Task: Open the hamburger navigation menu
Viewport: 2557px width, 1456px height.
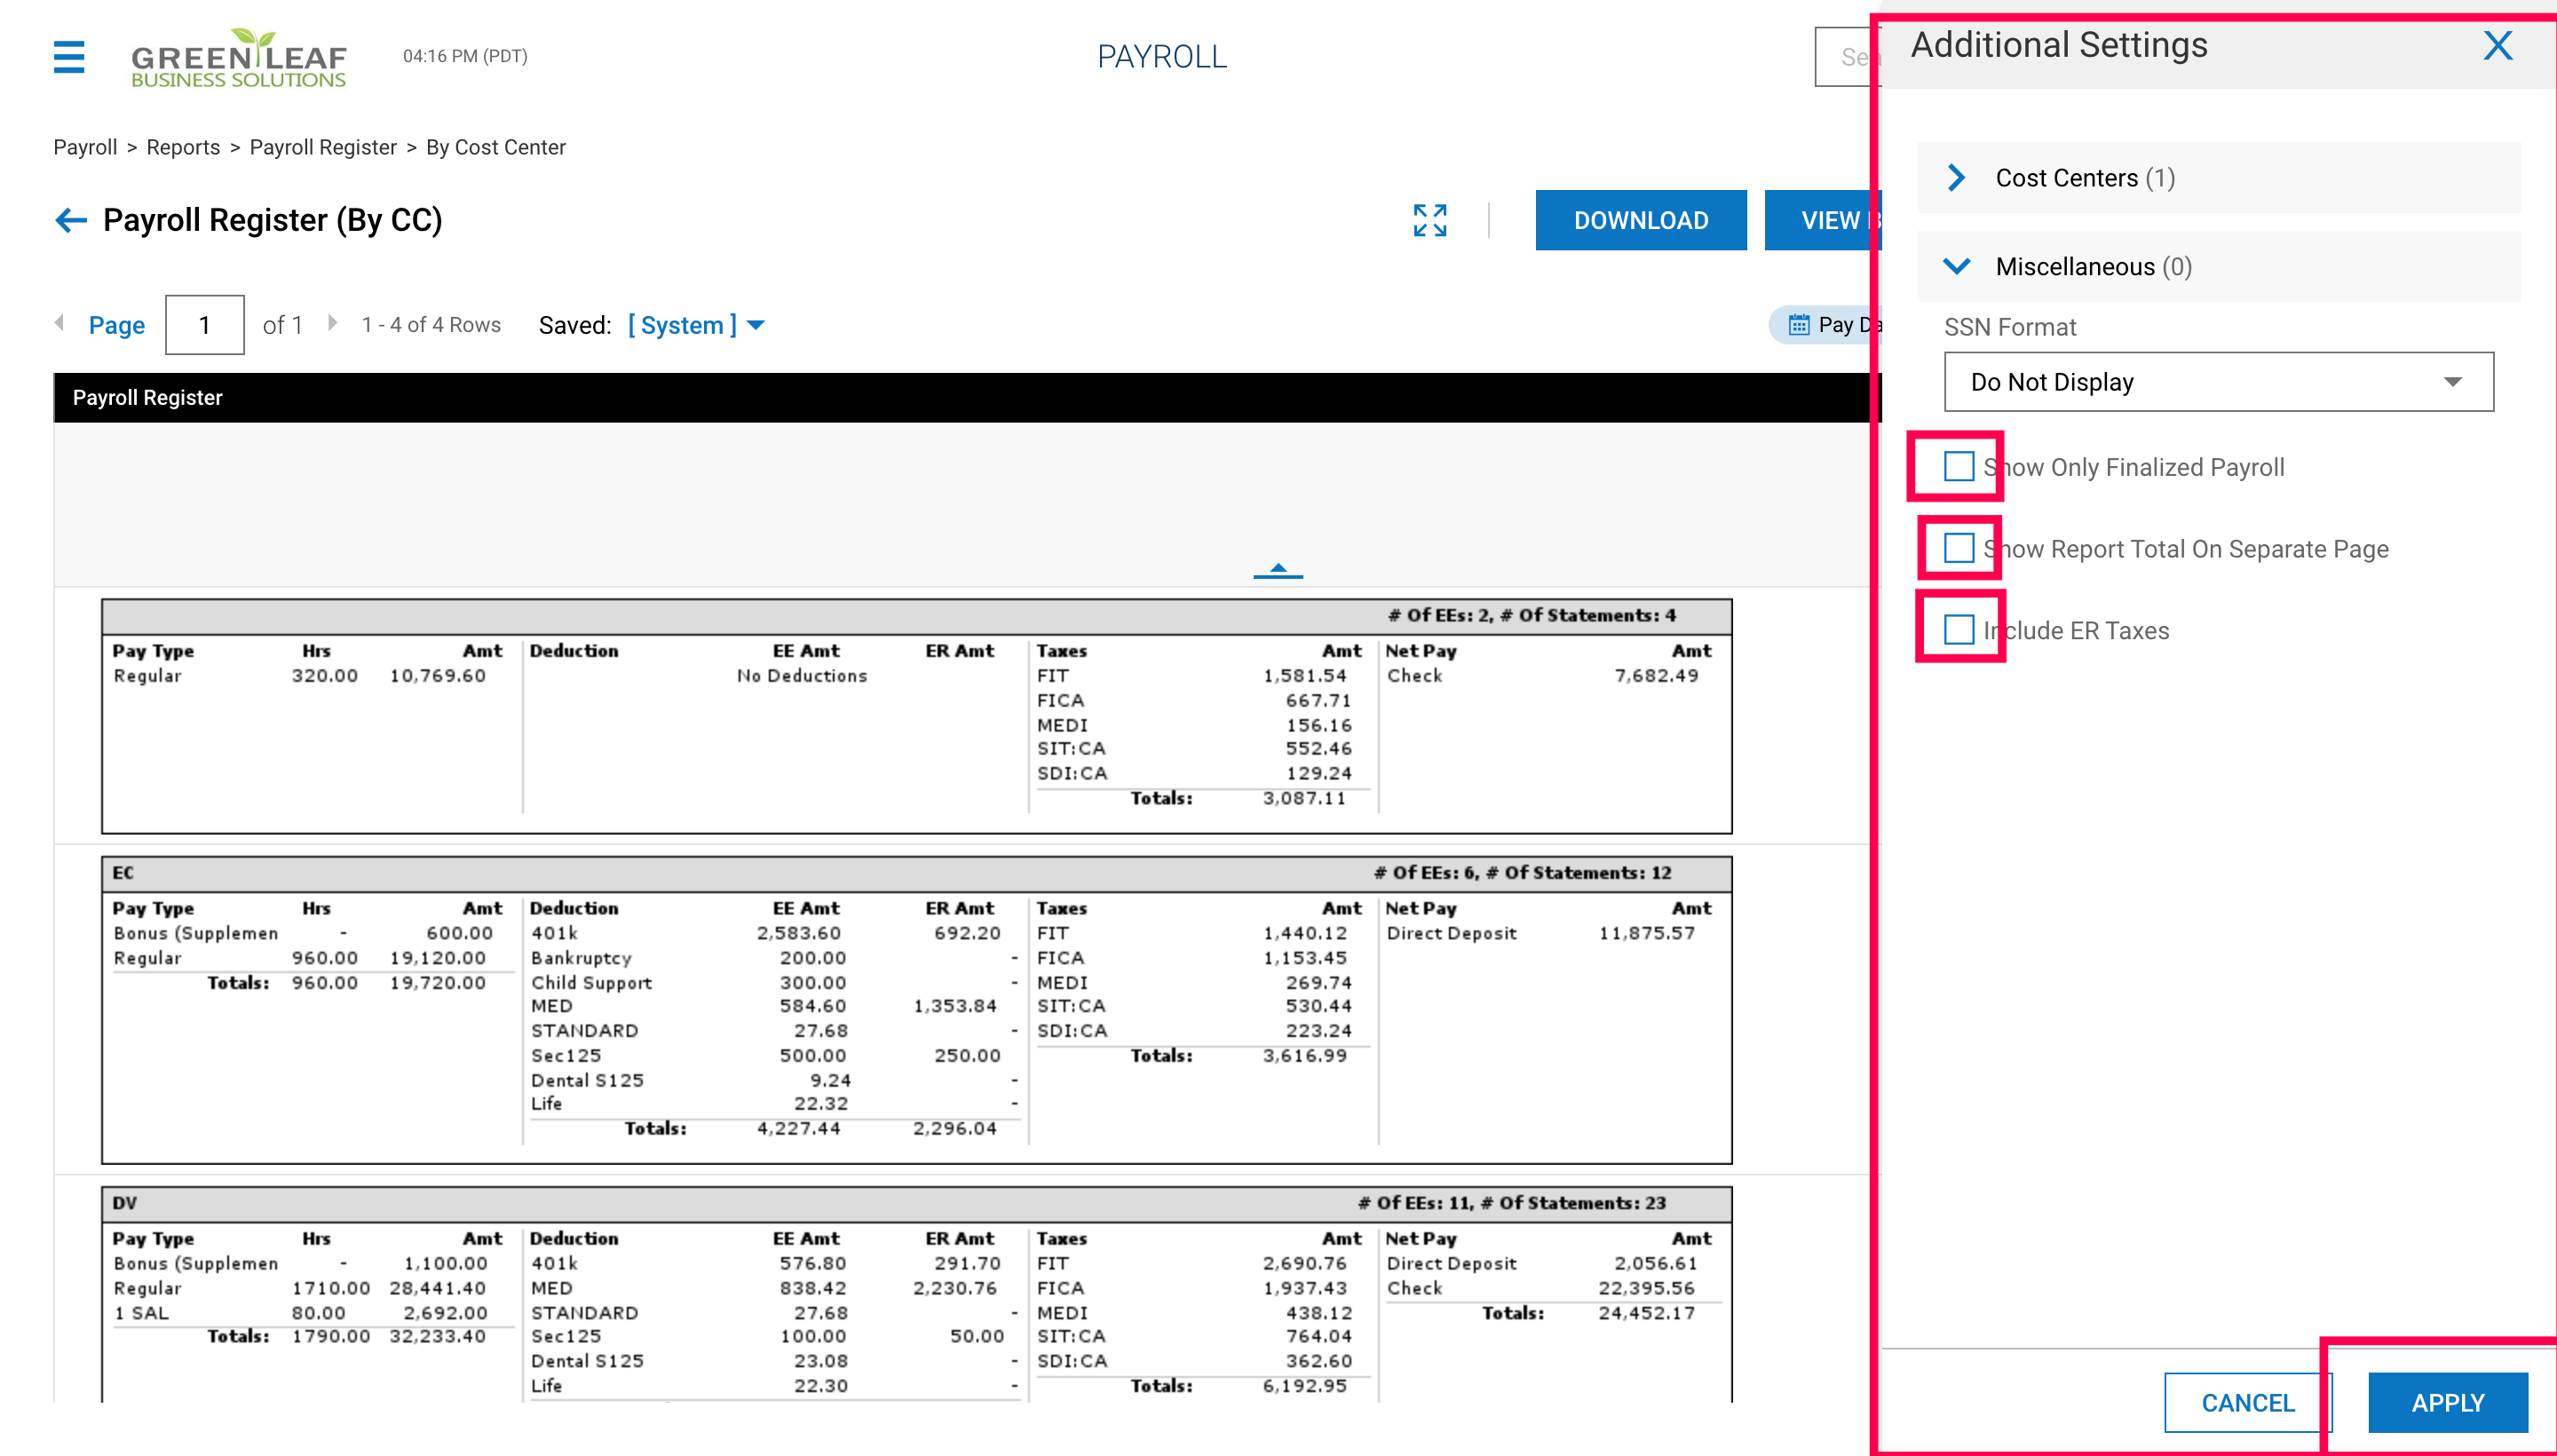Action: click(x=69, y=57)
